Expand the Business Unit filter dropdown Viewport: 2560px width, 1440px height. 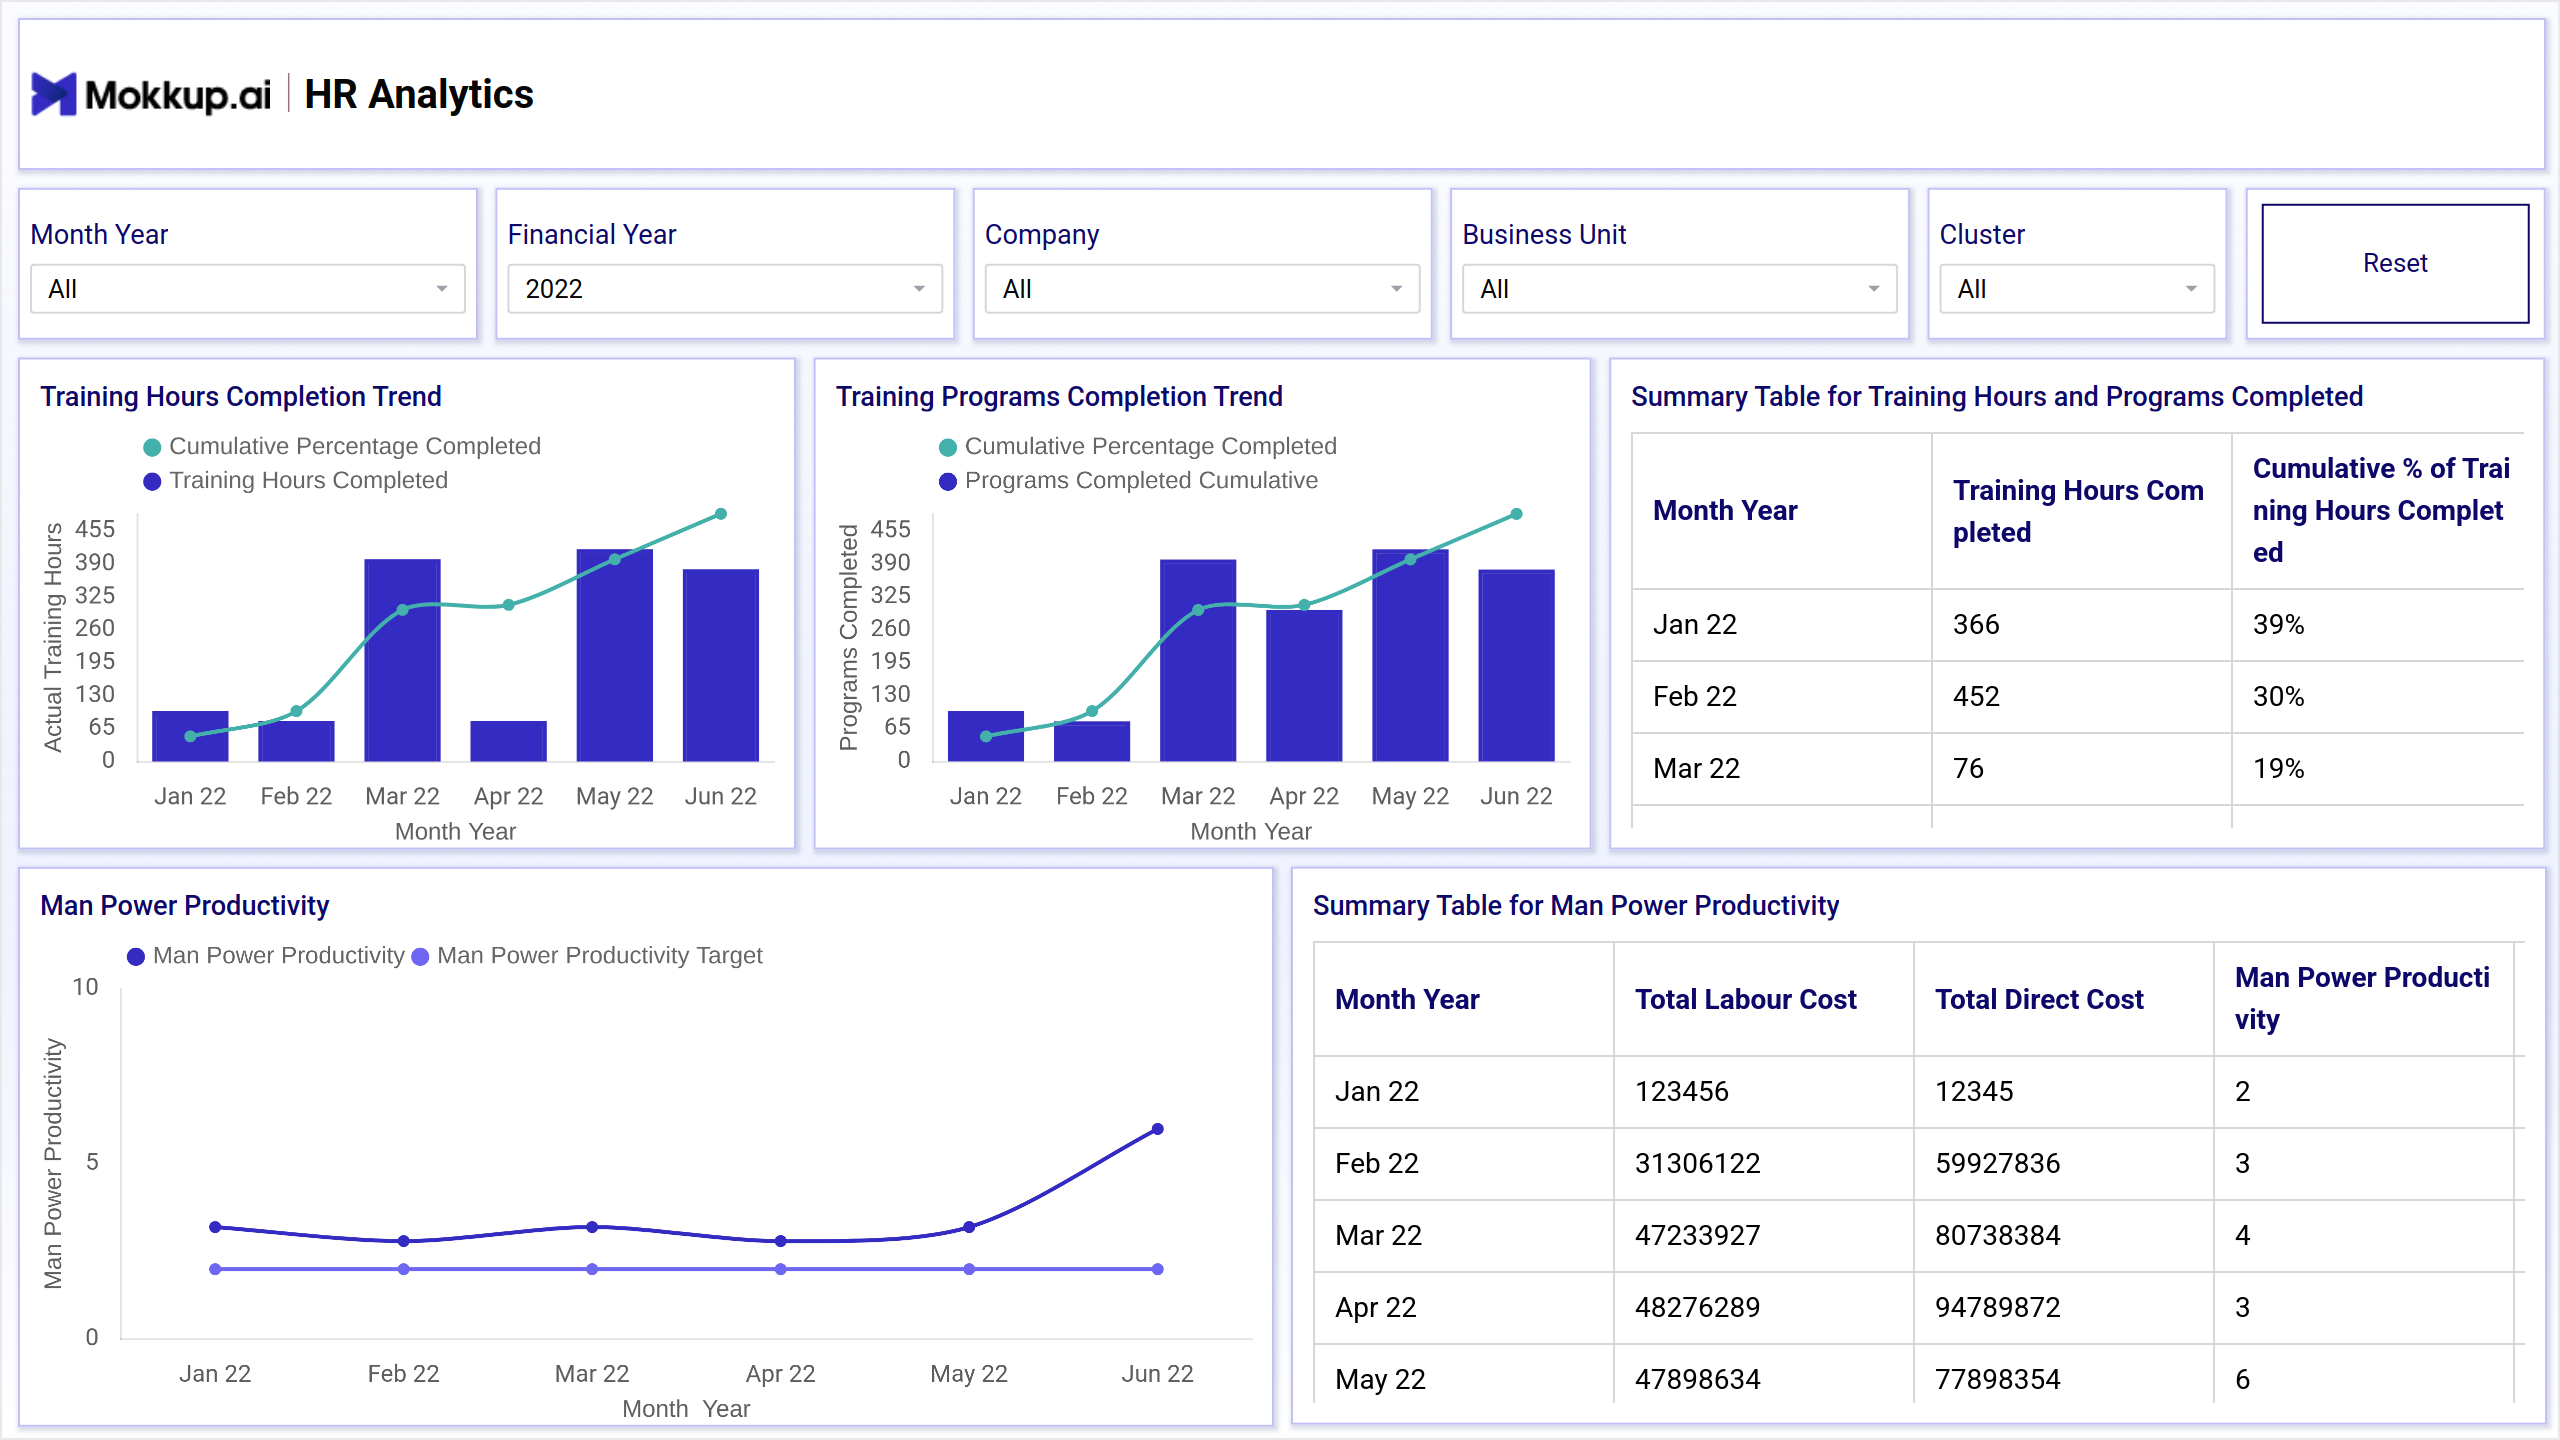(x=1680, y=289)
